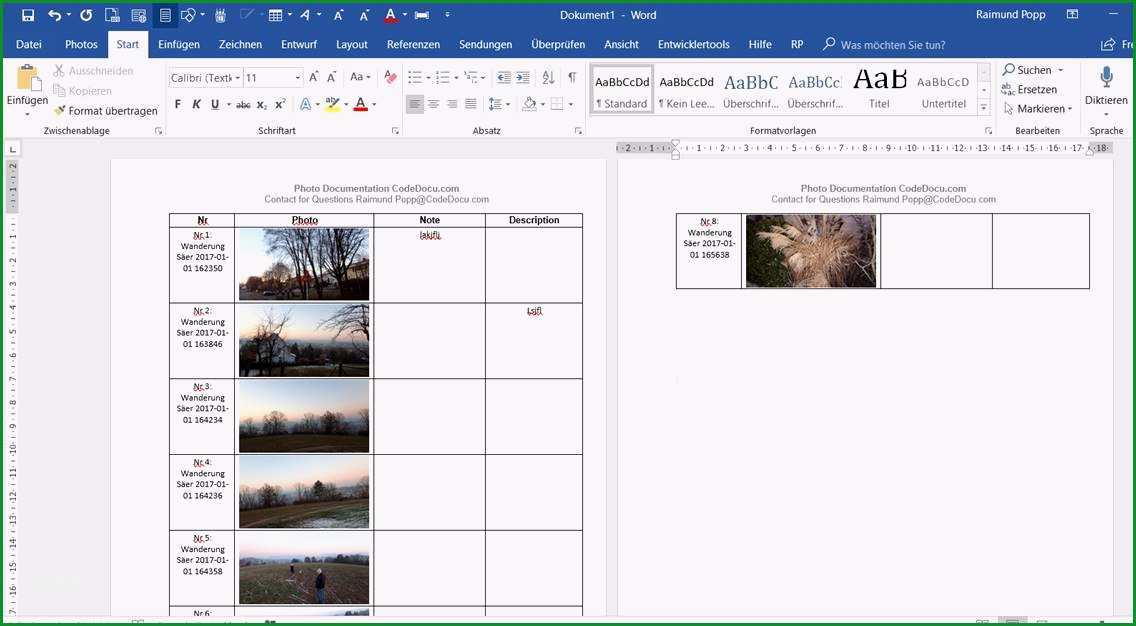This screenshot has height=626, width=1136.
Task: Select the Nr 8 grass photo
Action: 811,251
